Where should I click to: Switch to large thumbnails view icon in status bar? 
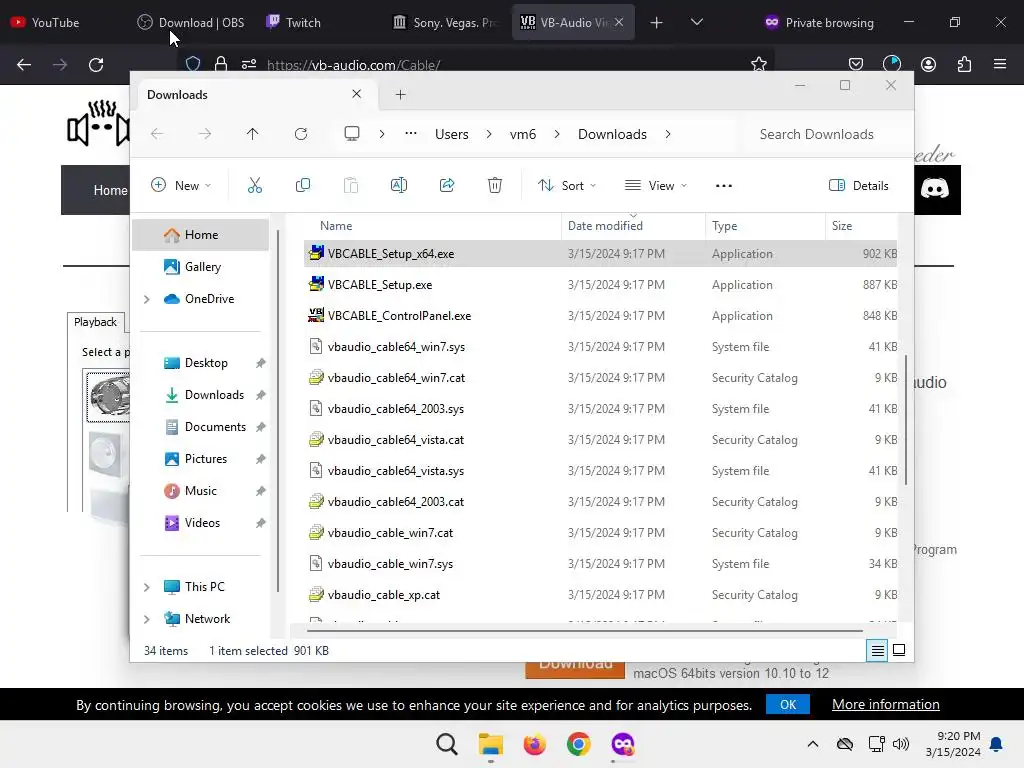(x=899, y=650)
